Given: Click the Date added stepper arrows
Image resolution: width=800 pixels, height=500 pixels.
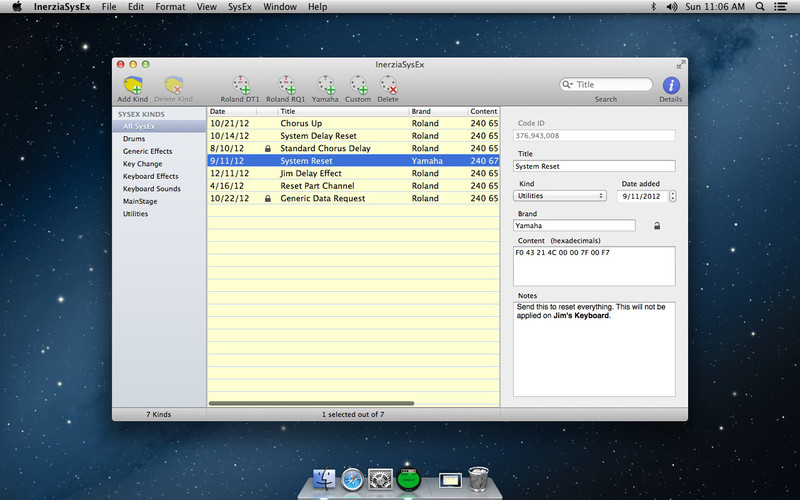Looking at the screenshot, I should pos(672,196).
